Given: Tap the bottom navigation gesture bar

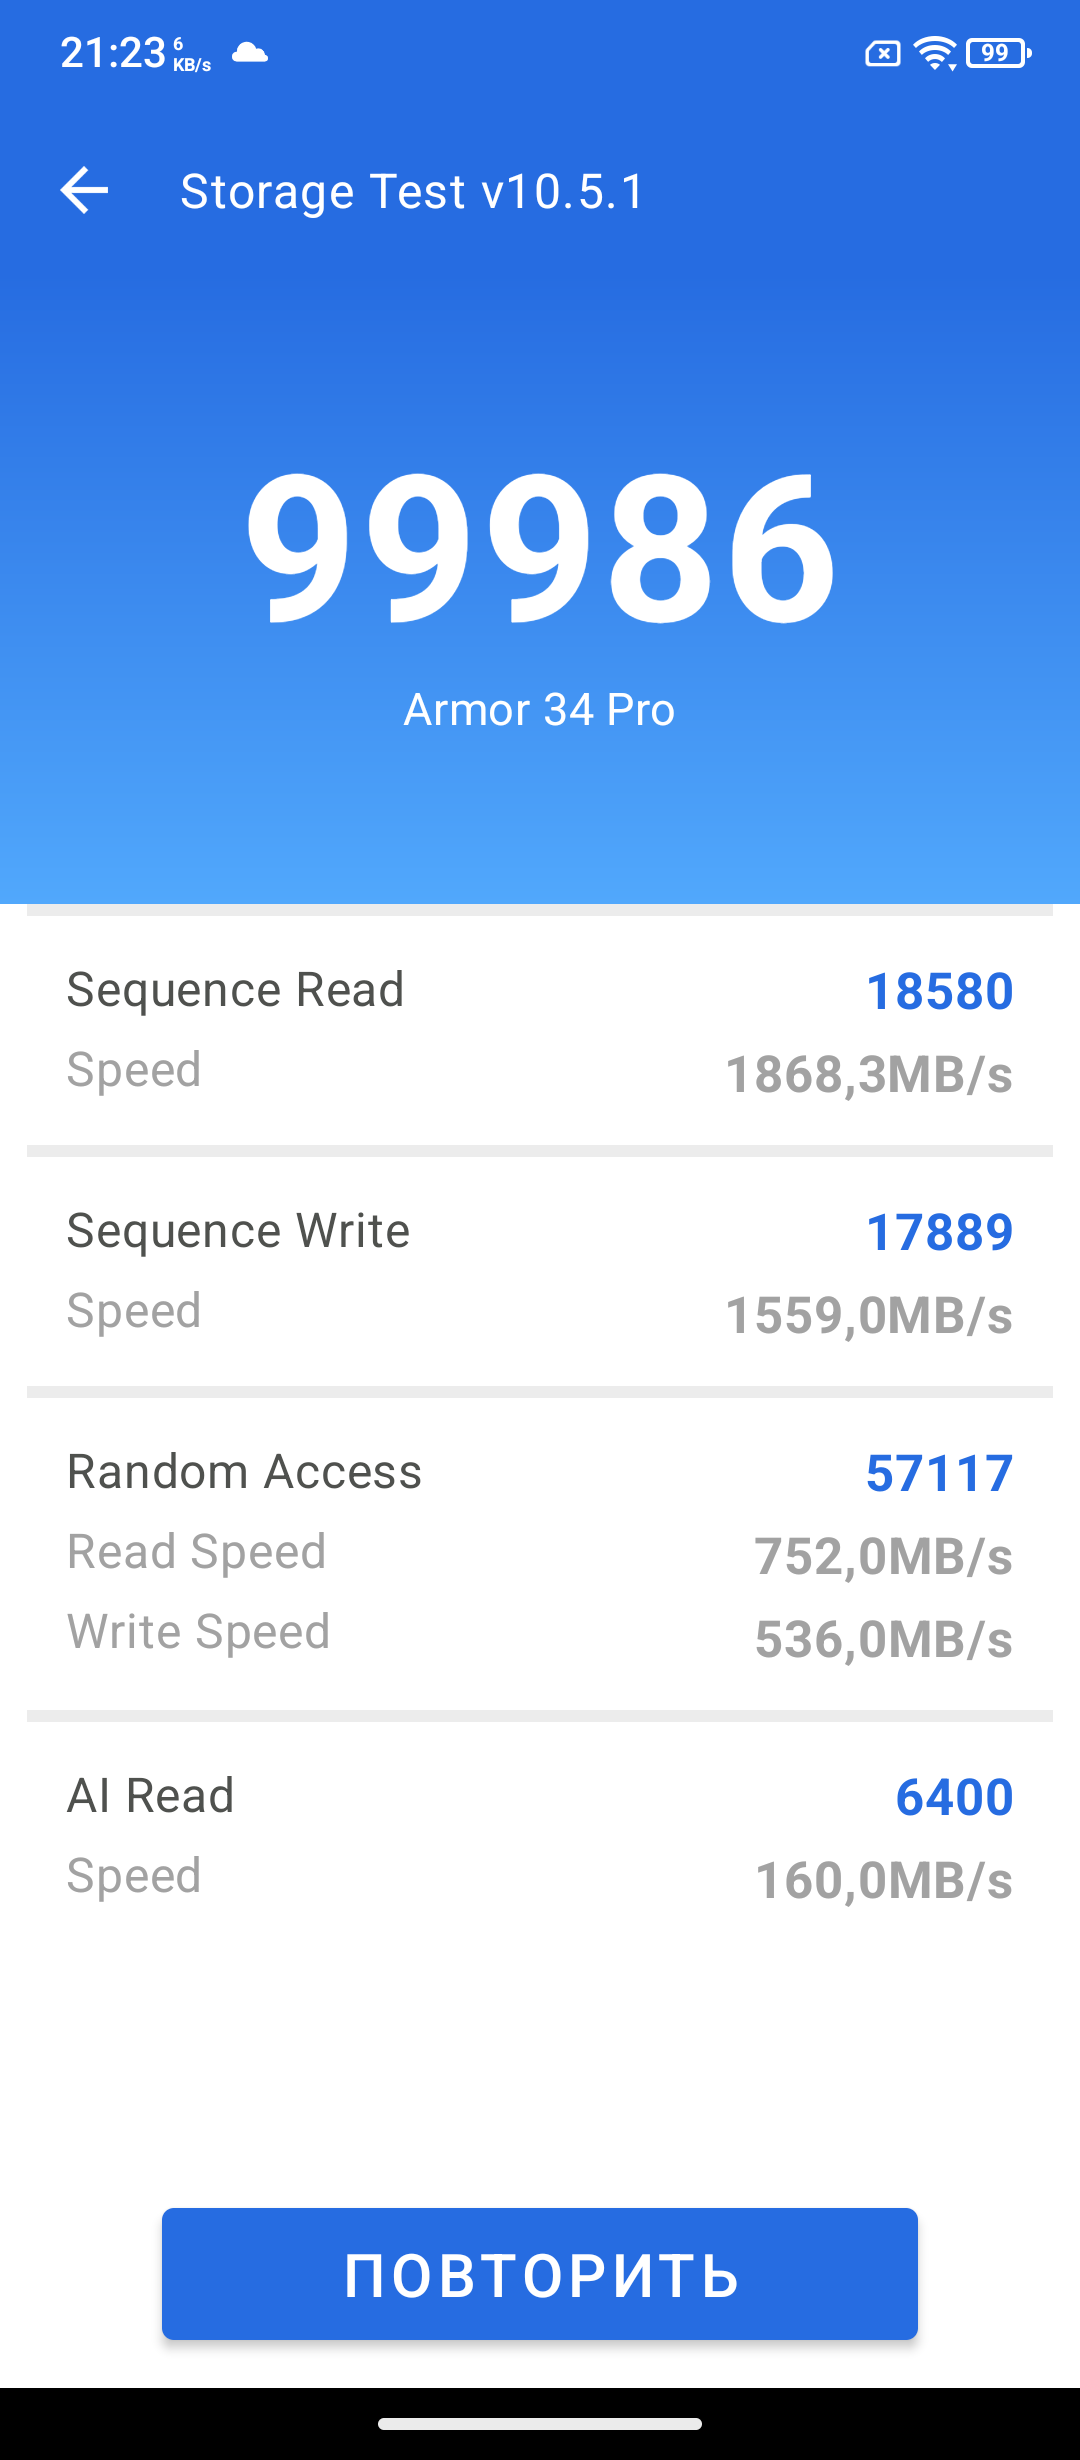Looking at the screenshot, I should point(540,2423).
